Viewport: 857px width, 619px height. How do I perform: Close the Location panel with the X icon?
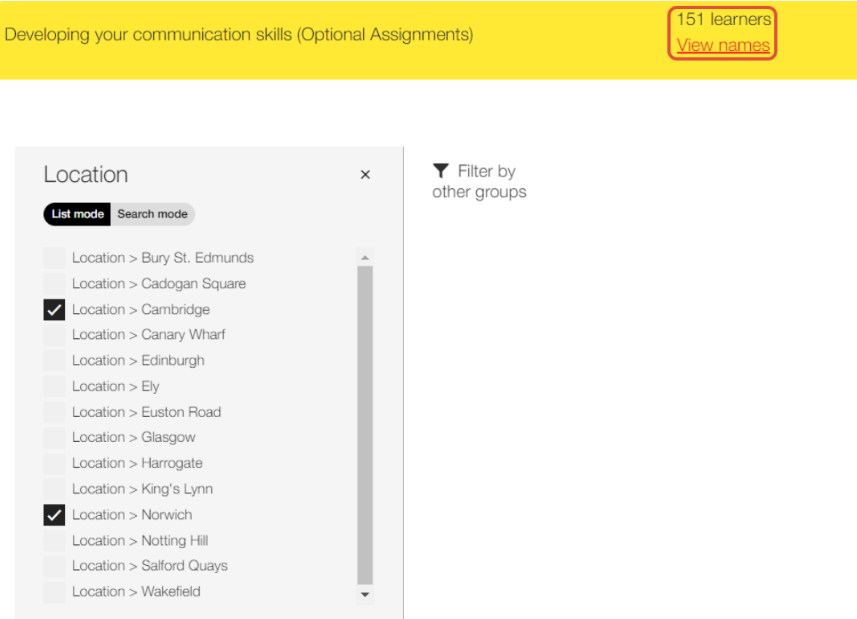point(365,175)
